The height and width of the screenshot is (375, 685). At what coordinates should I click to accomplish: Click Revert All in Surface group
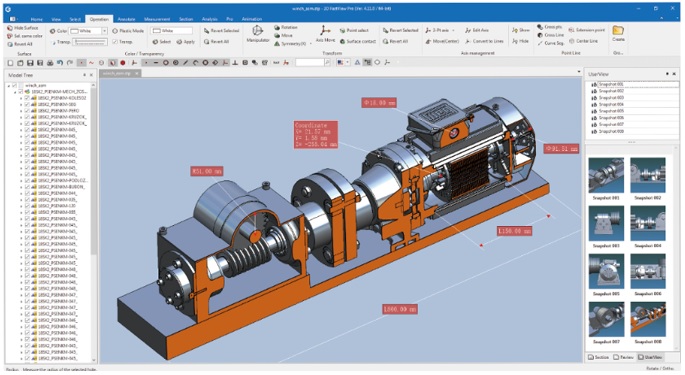click(20, 44)
